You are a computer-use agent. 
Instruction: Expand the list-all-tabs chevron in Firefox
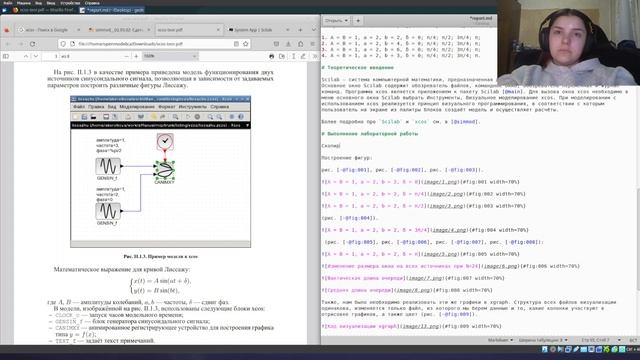313,30
